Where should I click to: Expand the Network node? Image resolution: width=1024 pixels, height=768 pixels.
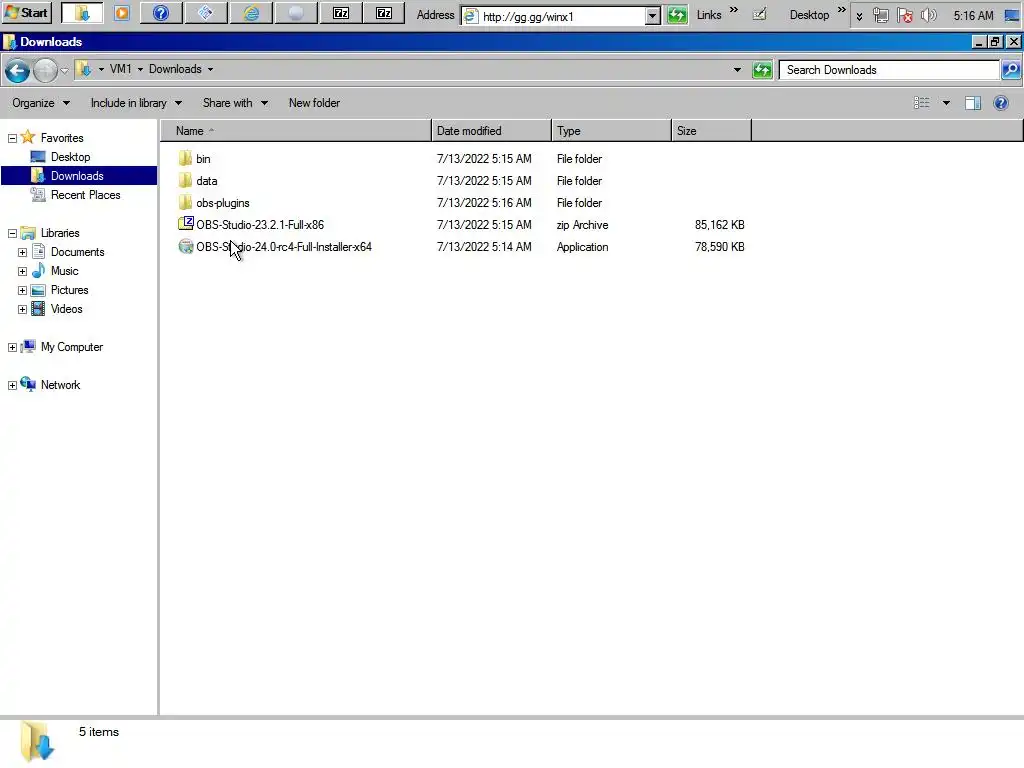(12, 385)
